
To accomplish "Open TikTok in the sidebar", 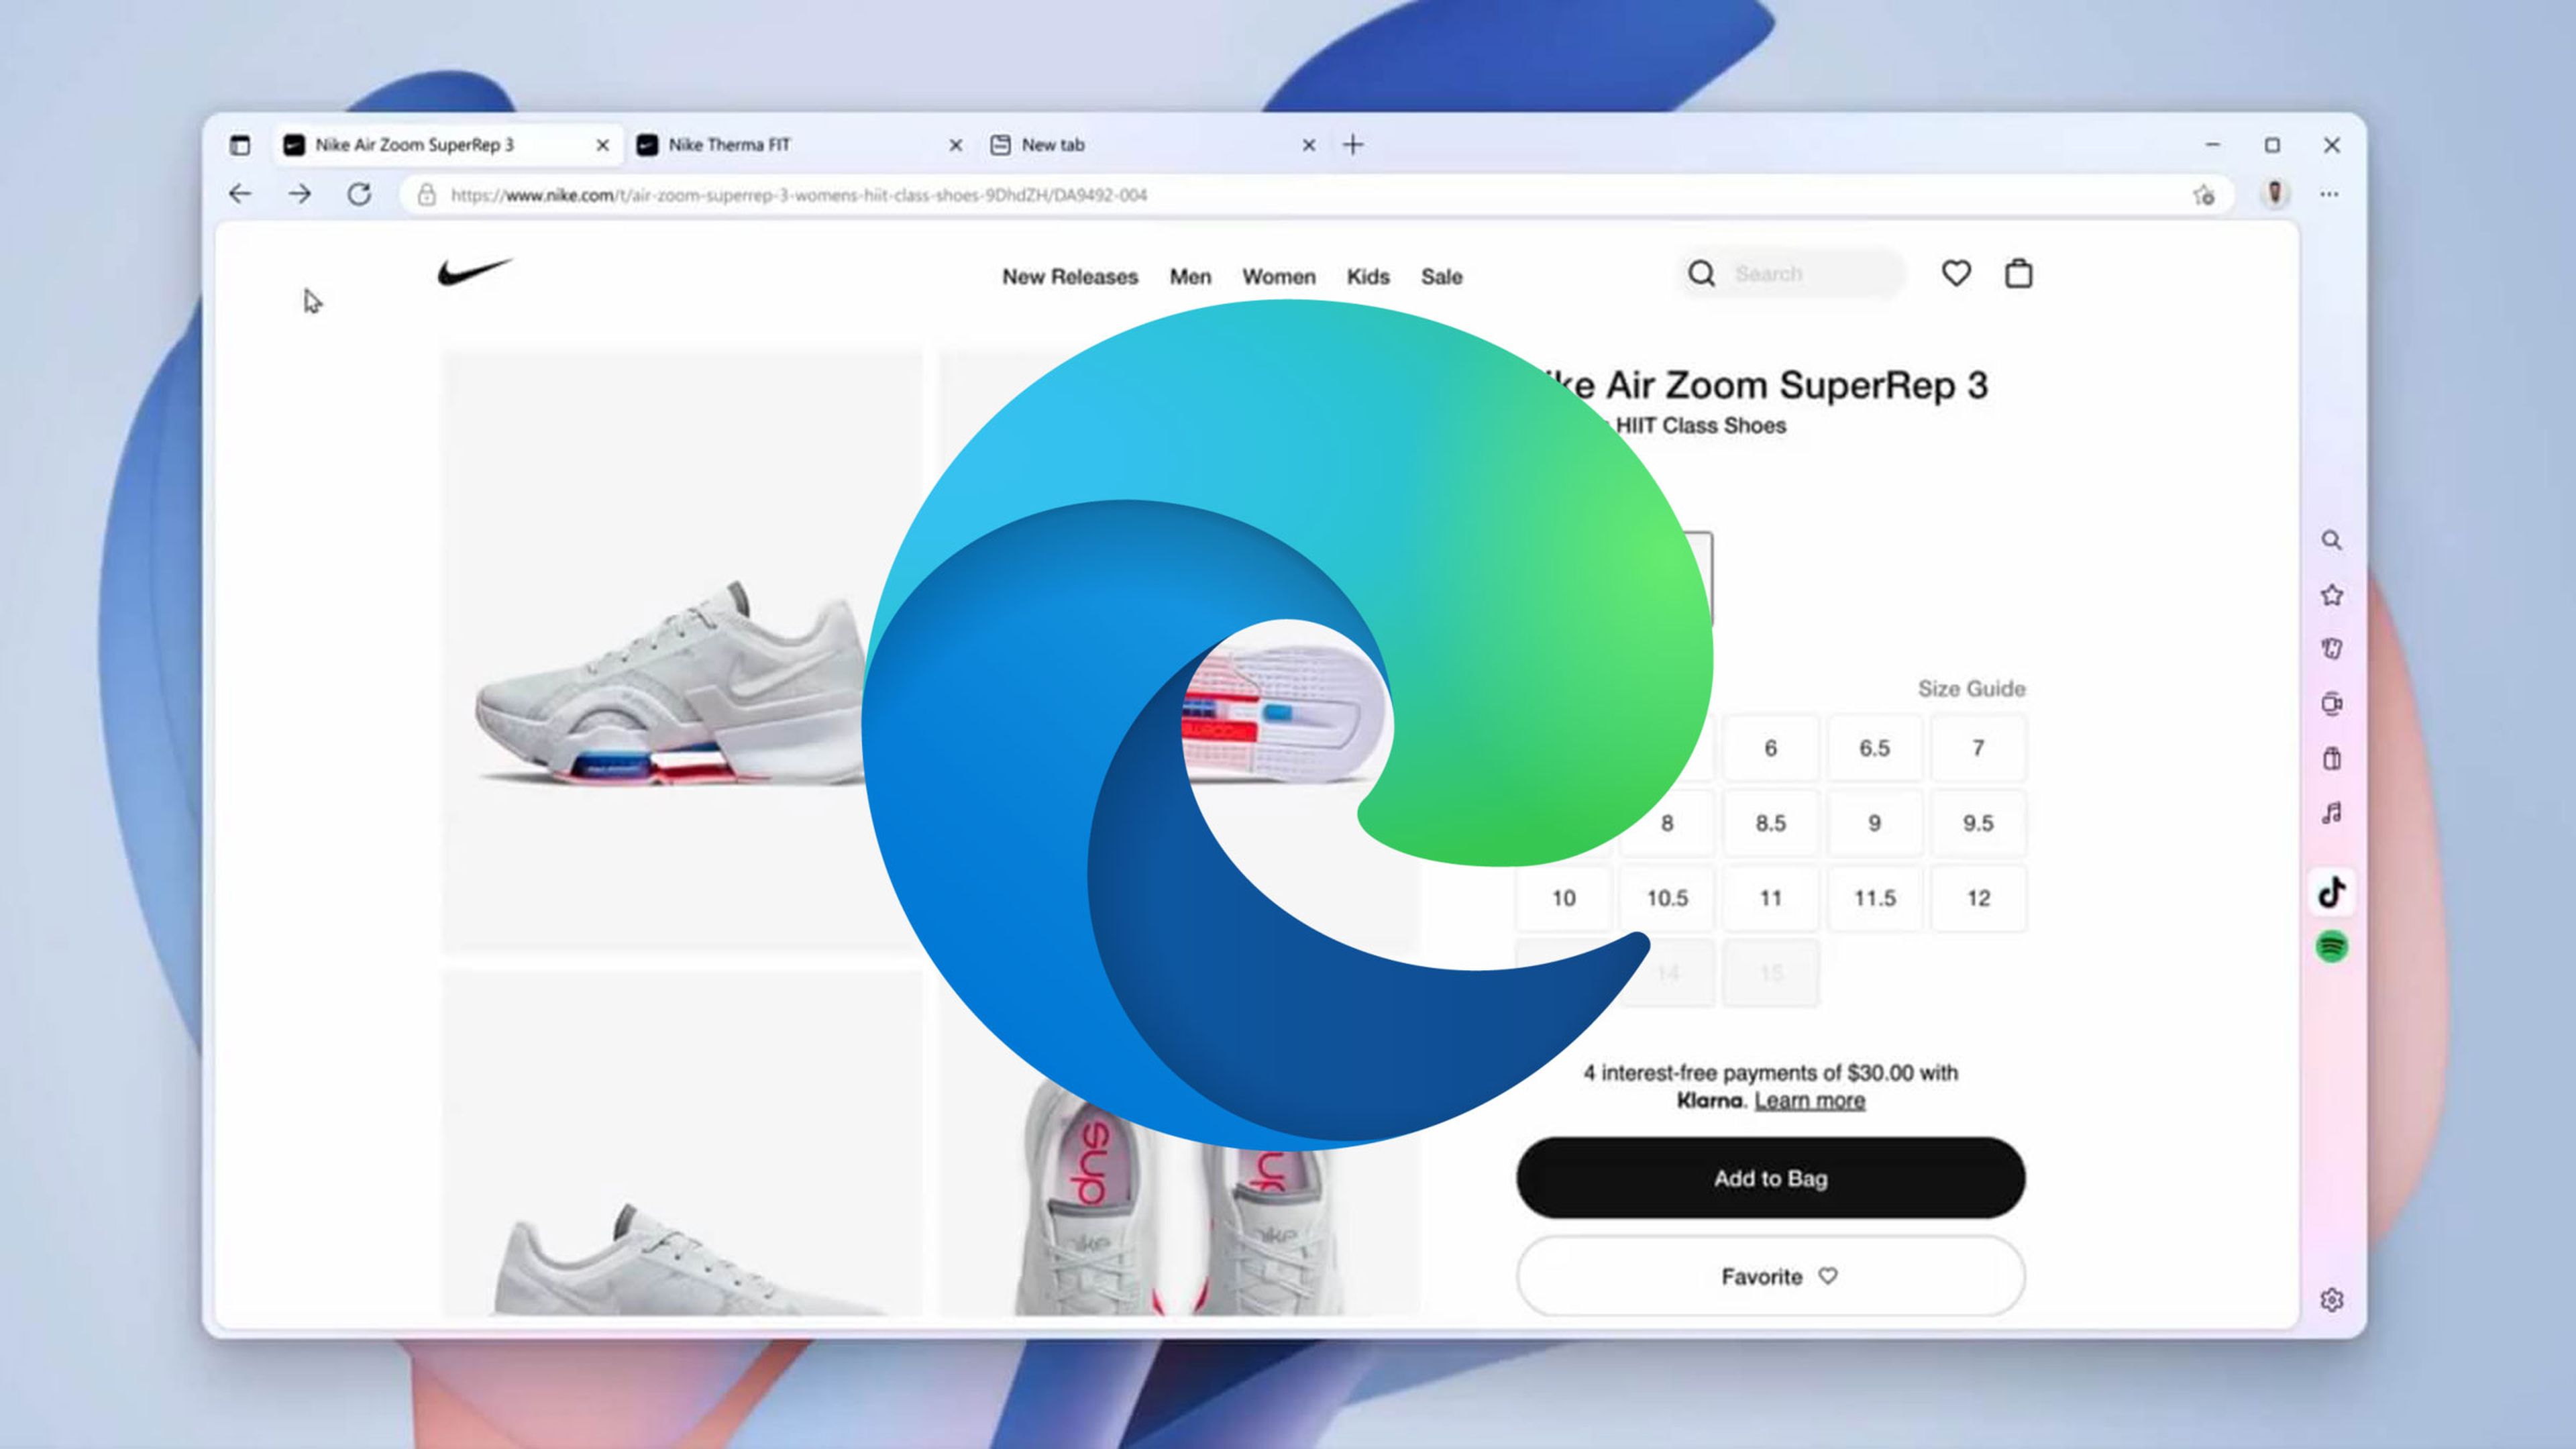I will click(2332, 891).
